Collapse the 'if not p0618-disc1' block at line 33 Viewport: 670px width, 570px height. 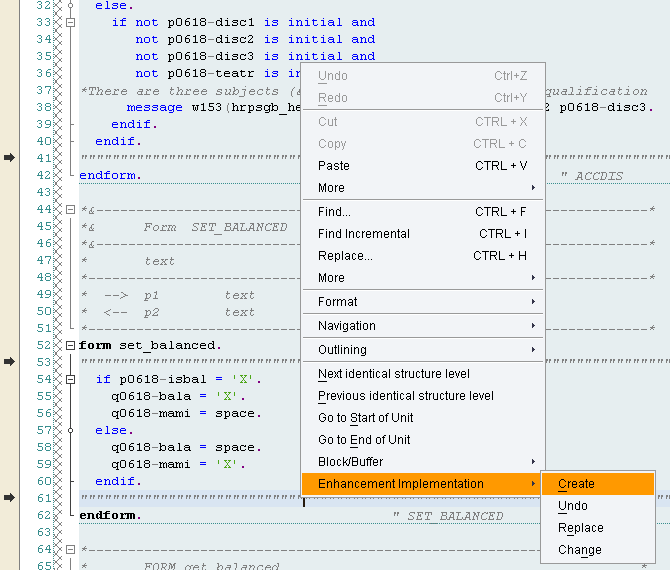71,22
